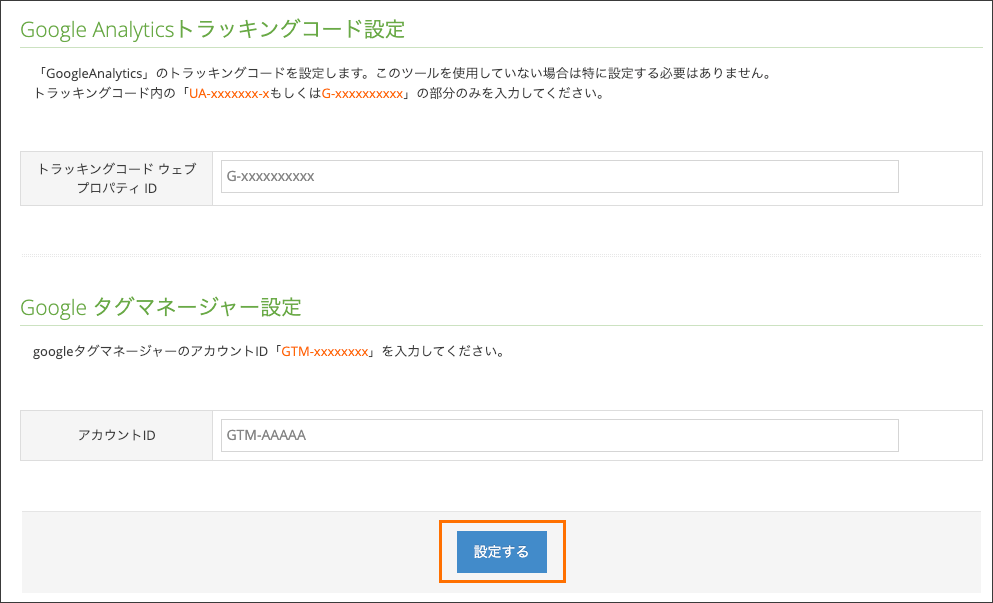Focus the tracking code web property ID field

pos(559,177)
